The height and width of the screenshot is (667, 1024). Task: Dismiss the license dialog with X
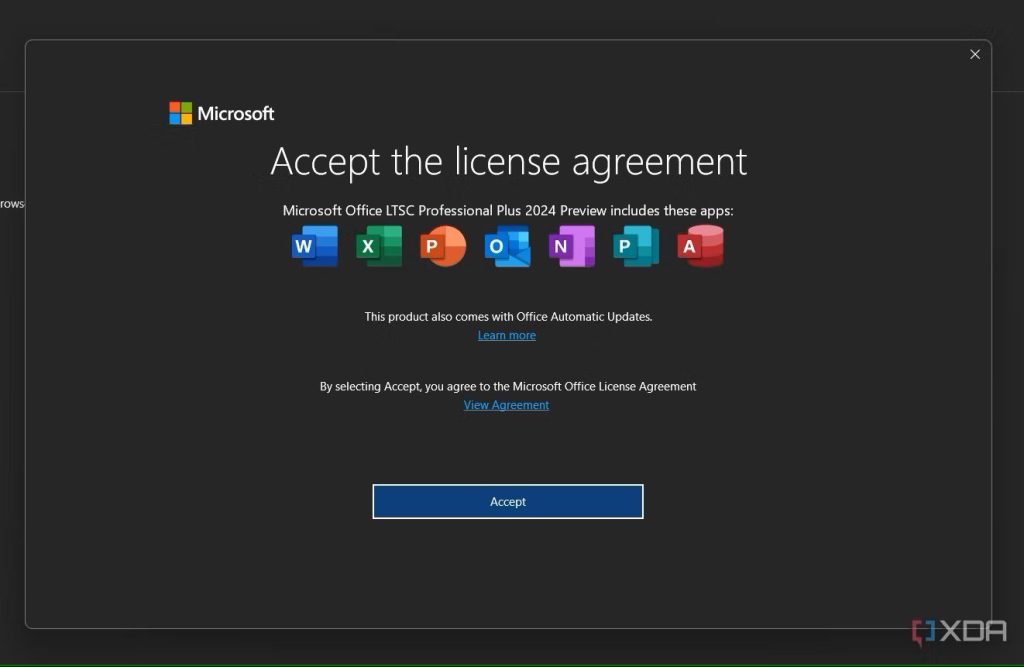(975, 54)
